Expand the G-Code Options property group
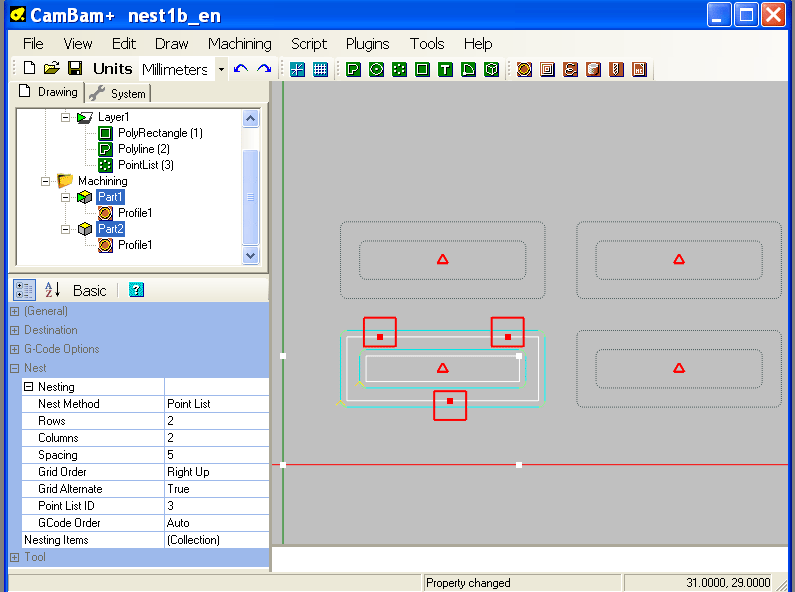The height and width of the screenshot is (592, 795). (x=15, y=349)
